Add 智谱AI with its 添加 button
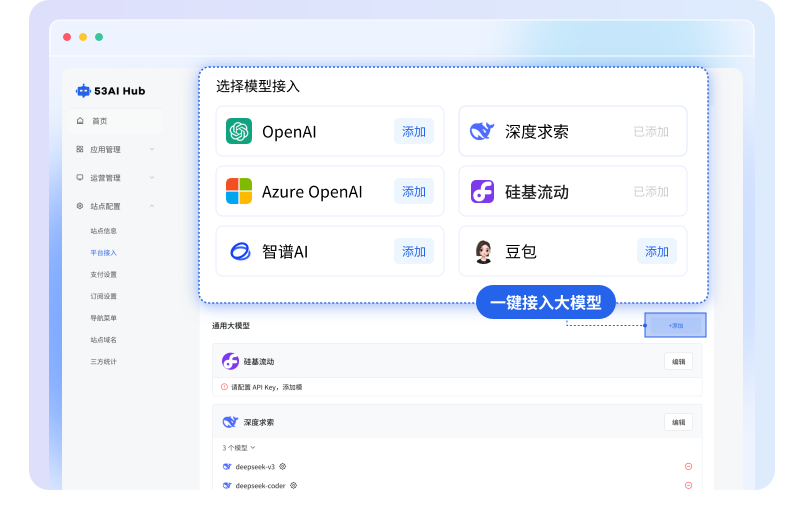805x520 pixels. click(x=414, y=252)
